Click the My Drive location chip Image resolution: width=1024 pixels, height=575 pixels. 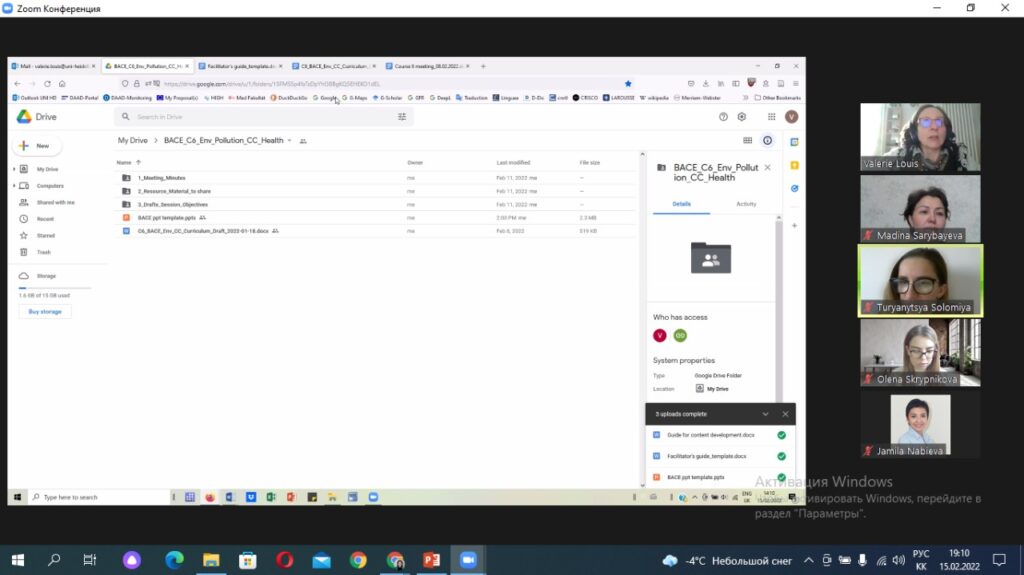pyautogui.click(x=712, y=389)
